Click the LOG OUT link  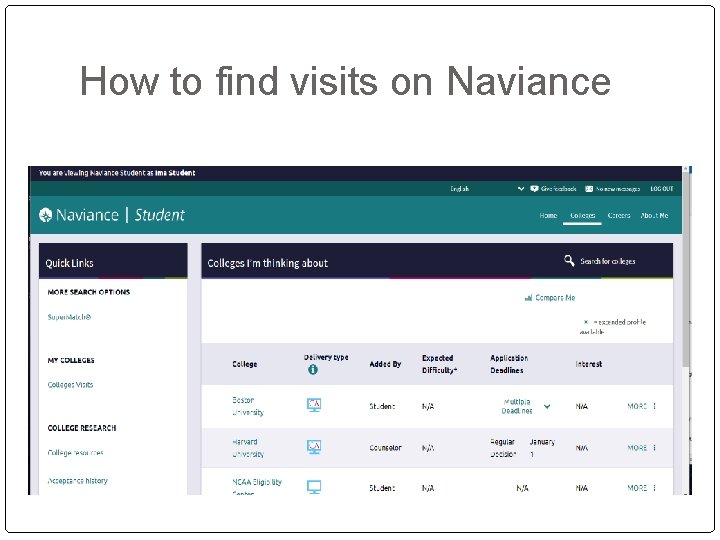coord(662,189)
